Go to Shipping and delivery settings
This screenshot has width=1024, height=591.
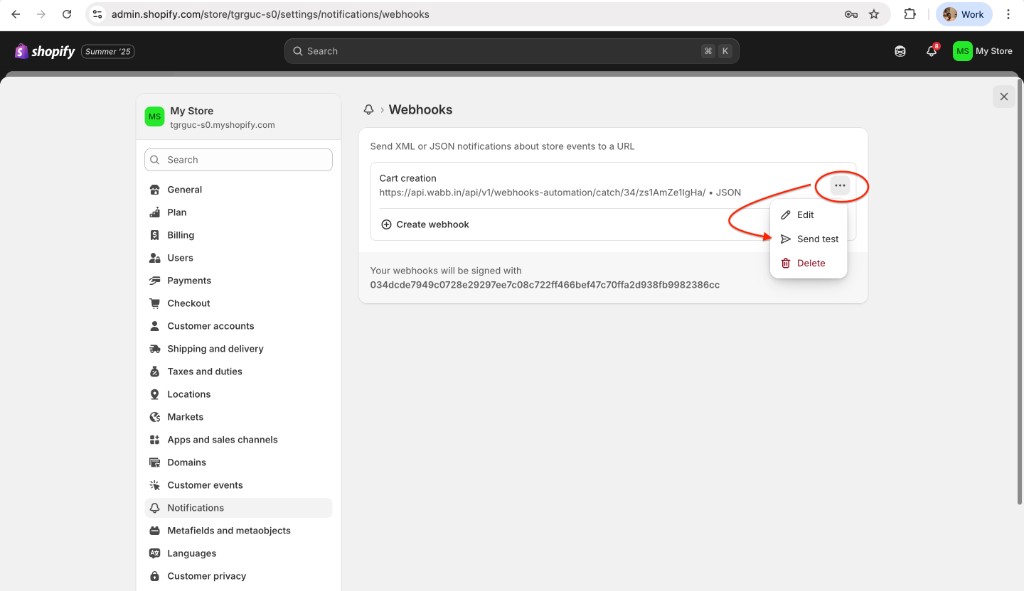238,349
